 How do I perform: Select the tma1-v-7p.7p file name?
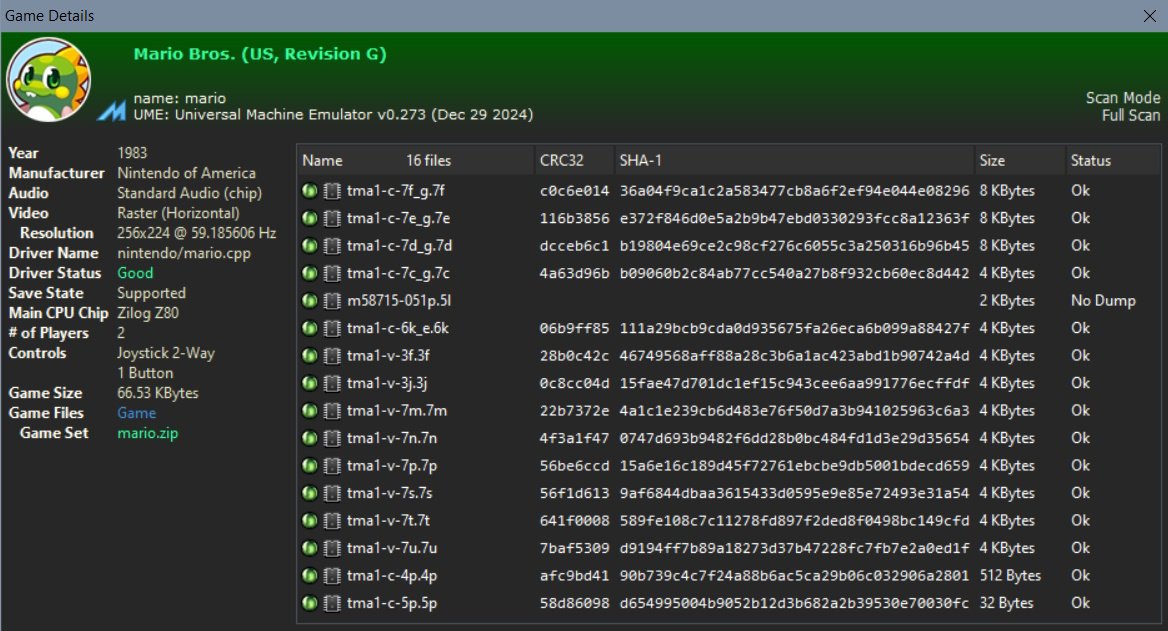pos(392,466)
